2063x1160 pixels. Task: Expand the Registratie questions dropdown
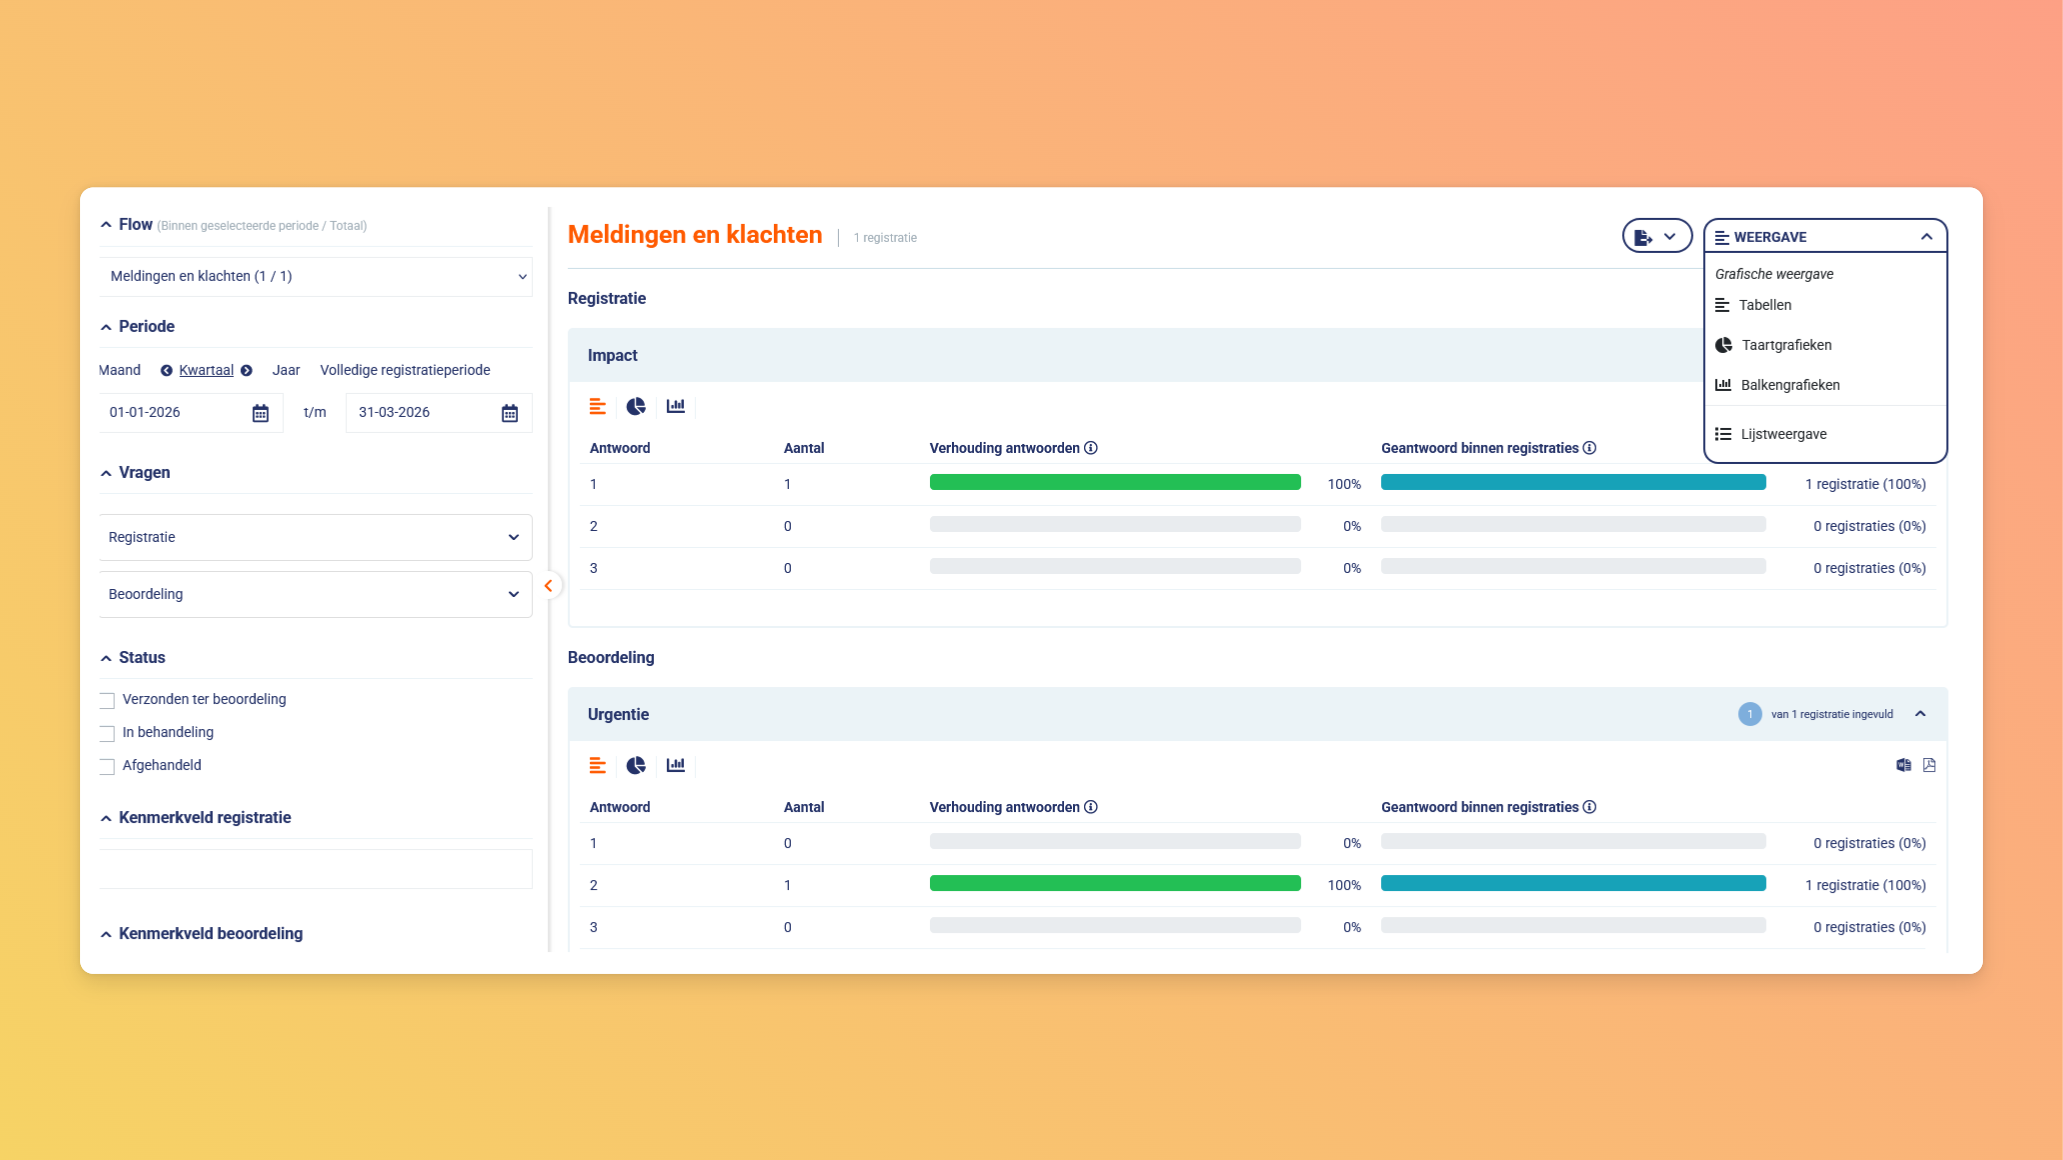tap(315, 537)
